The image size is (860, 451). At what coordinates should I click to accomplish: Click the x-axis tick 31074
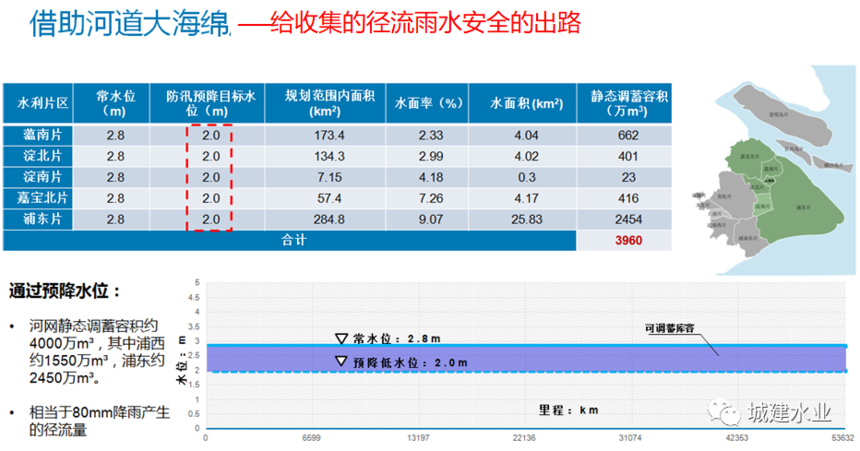click(x=630, y=438)
